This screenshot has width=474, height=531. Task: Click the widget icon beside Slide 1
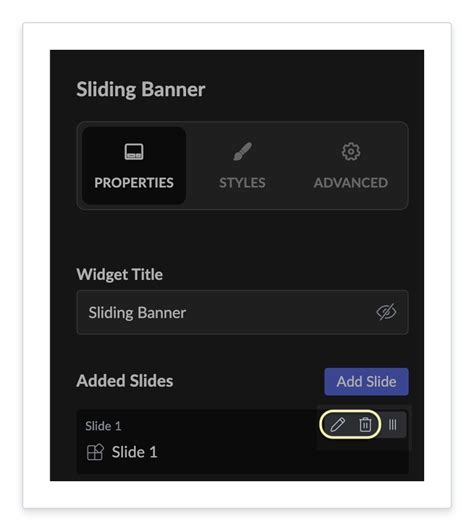95,452
